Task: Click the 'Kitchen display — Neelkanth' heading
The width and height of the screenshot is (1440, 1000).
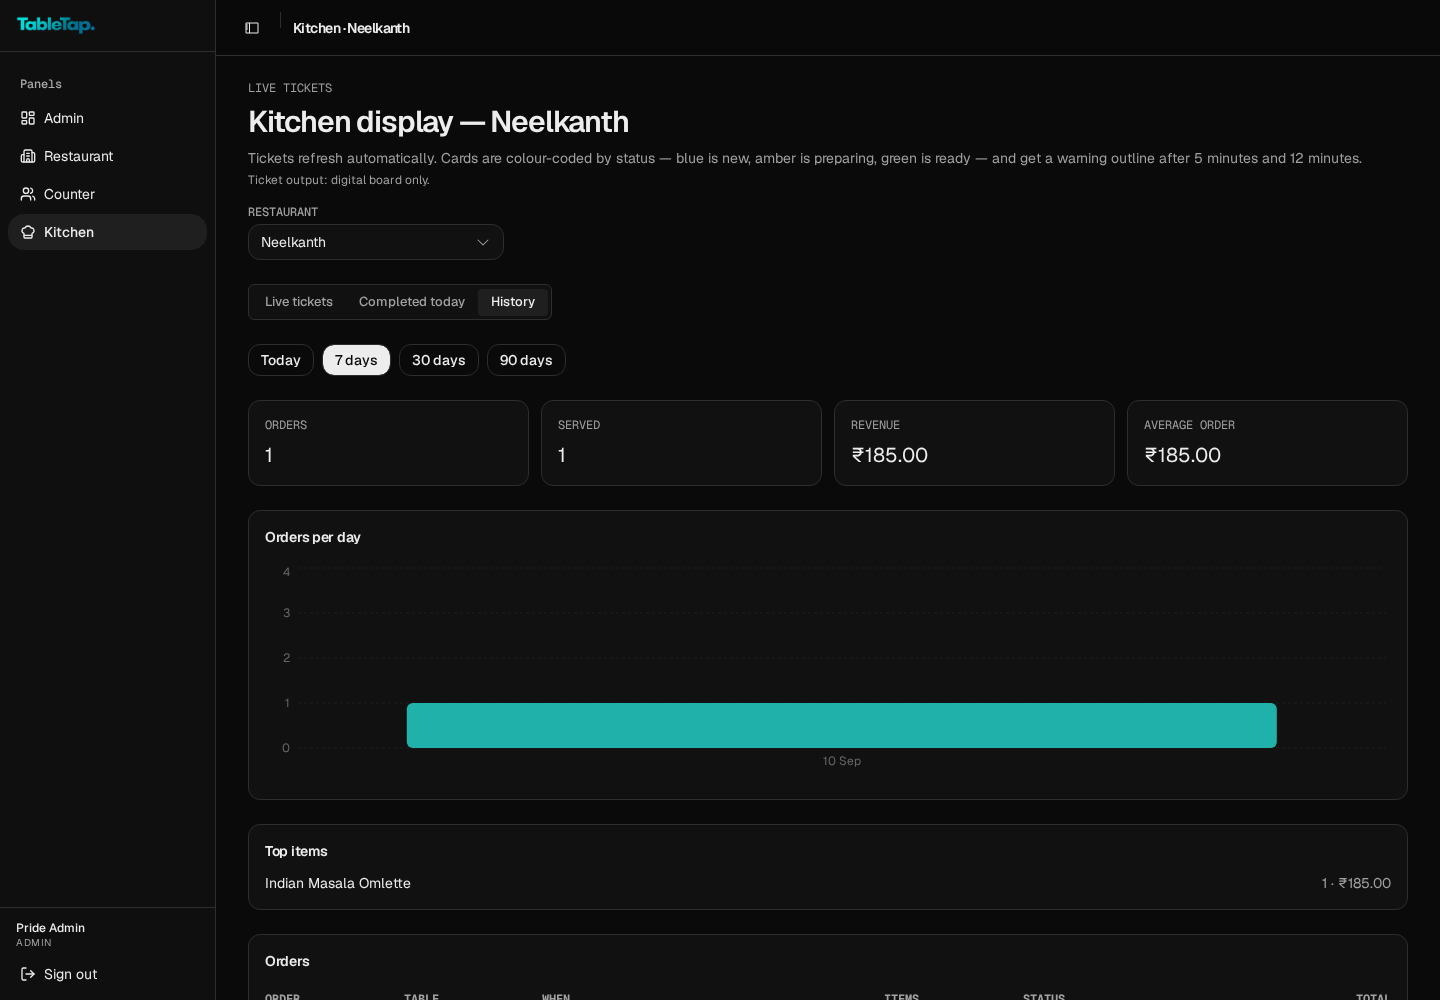Action: coord(439,122)
